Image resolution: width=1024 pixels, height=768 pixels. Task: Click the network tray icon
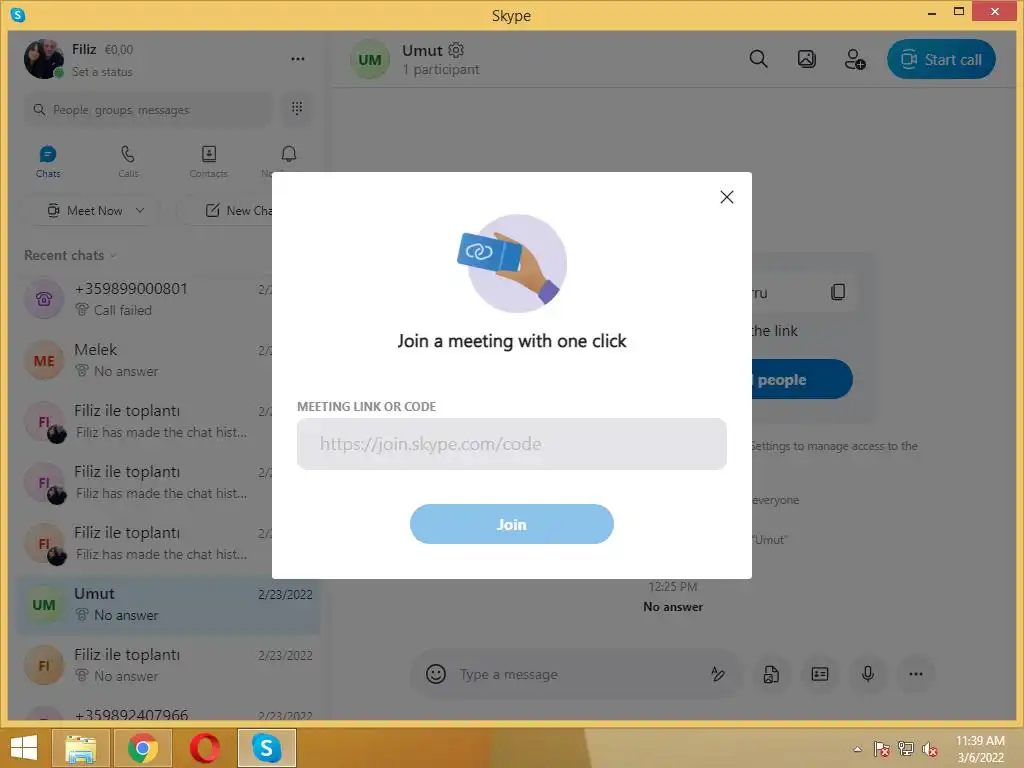click(906, 749)
